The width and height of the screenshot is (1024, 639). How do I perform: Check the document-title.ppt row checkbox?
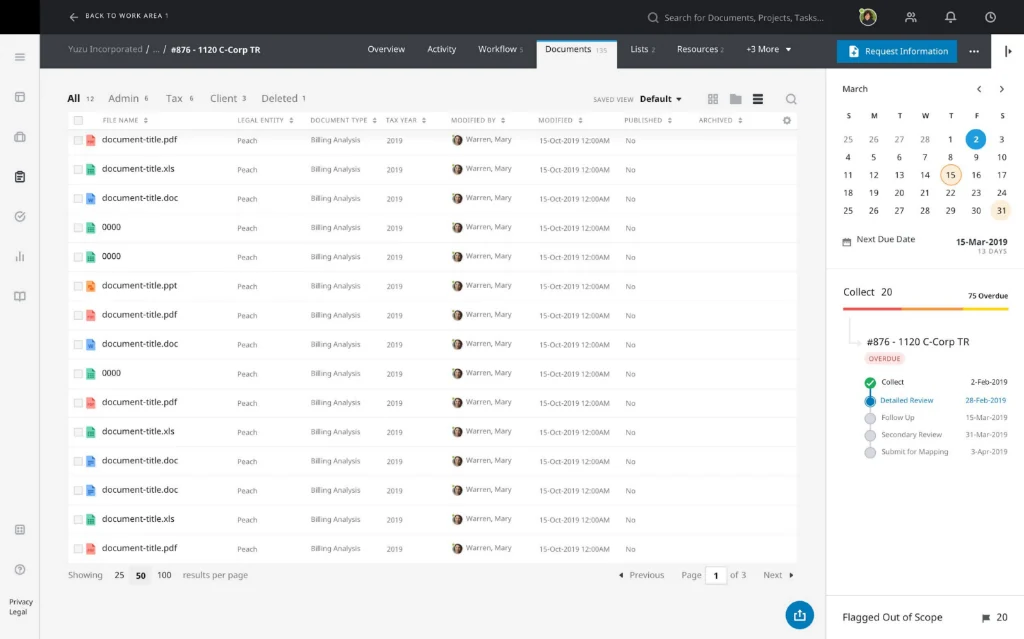pyautogui.click(x=78, y=286)
